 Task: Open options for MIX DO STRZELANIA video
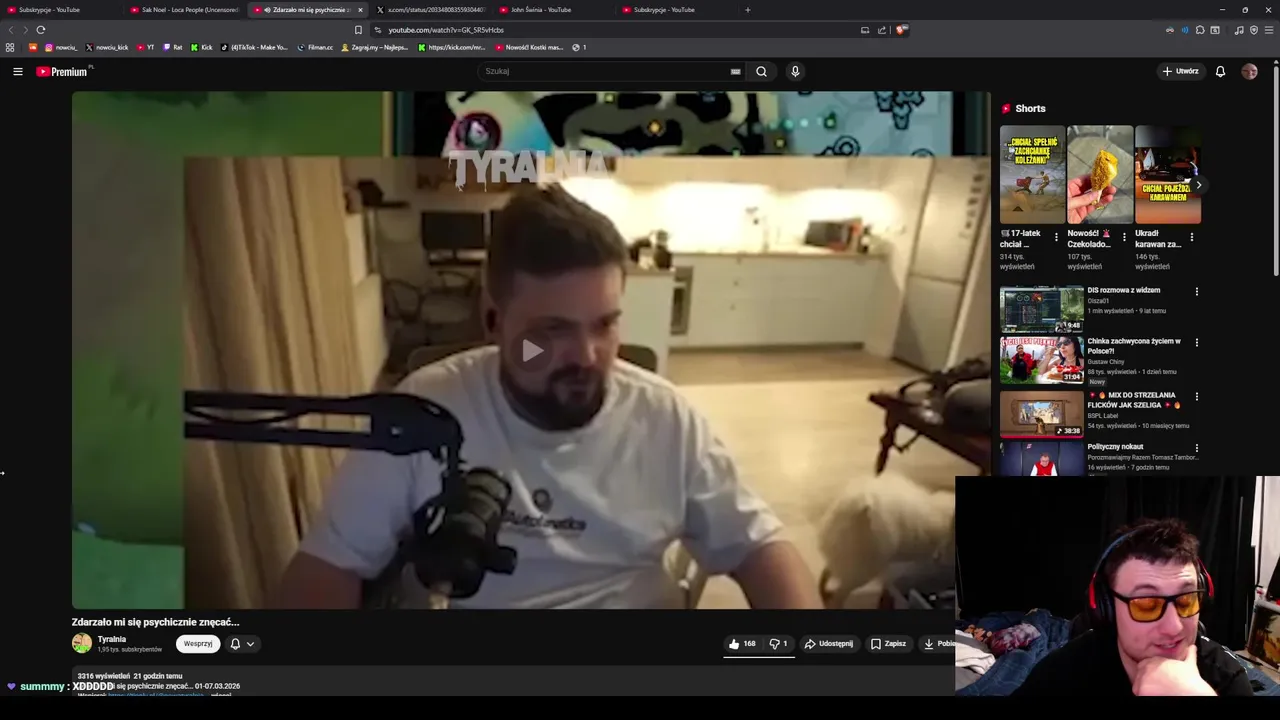pyautogui.click(x=1197, y=397)
